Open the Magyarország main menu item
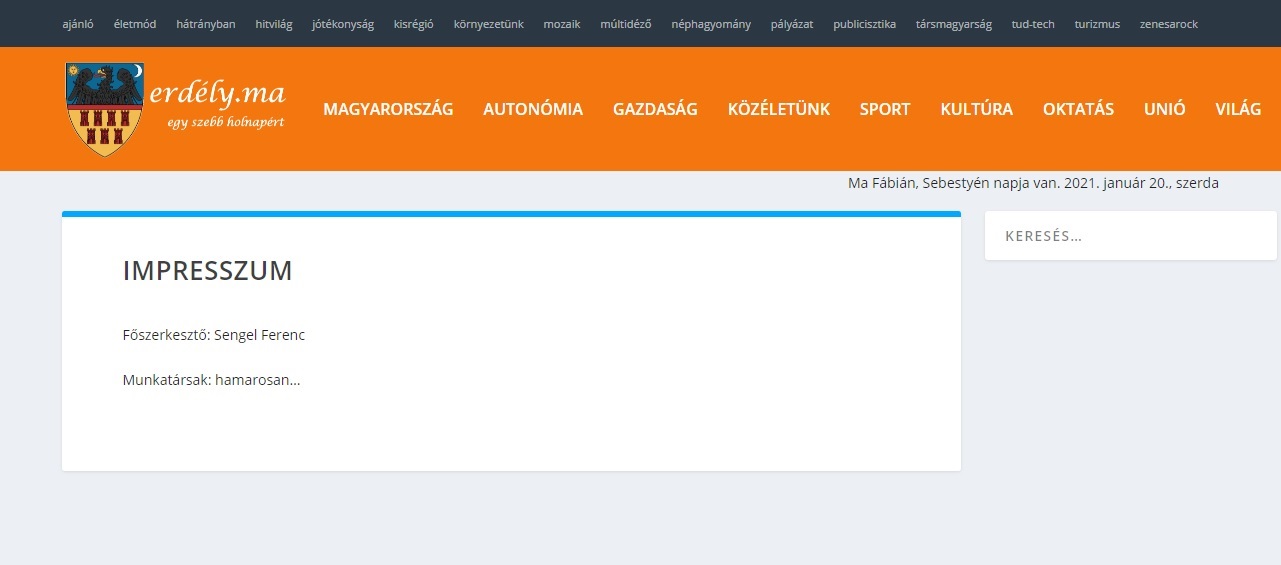The height and width of the screenshot is (565, 1281). coord(388,110)
